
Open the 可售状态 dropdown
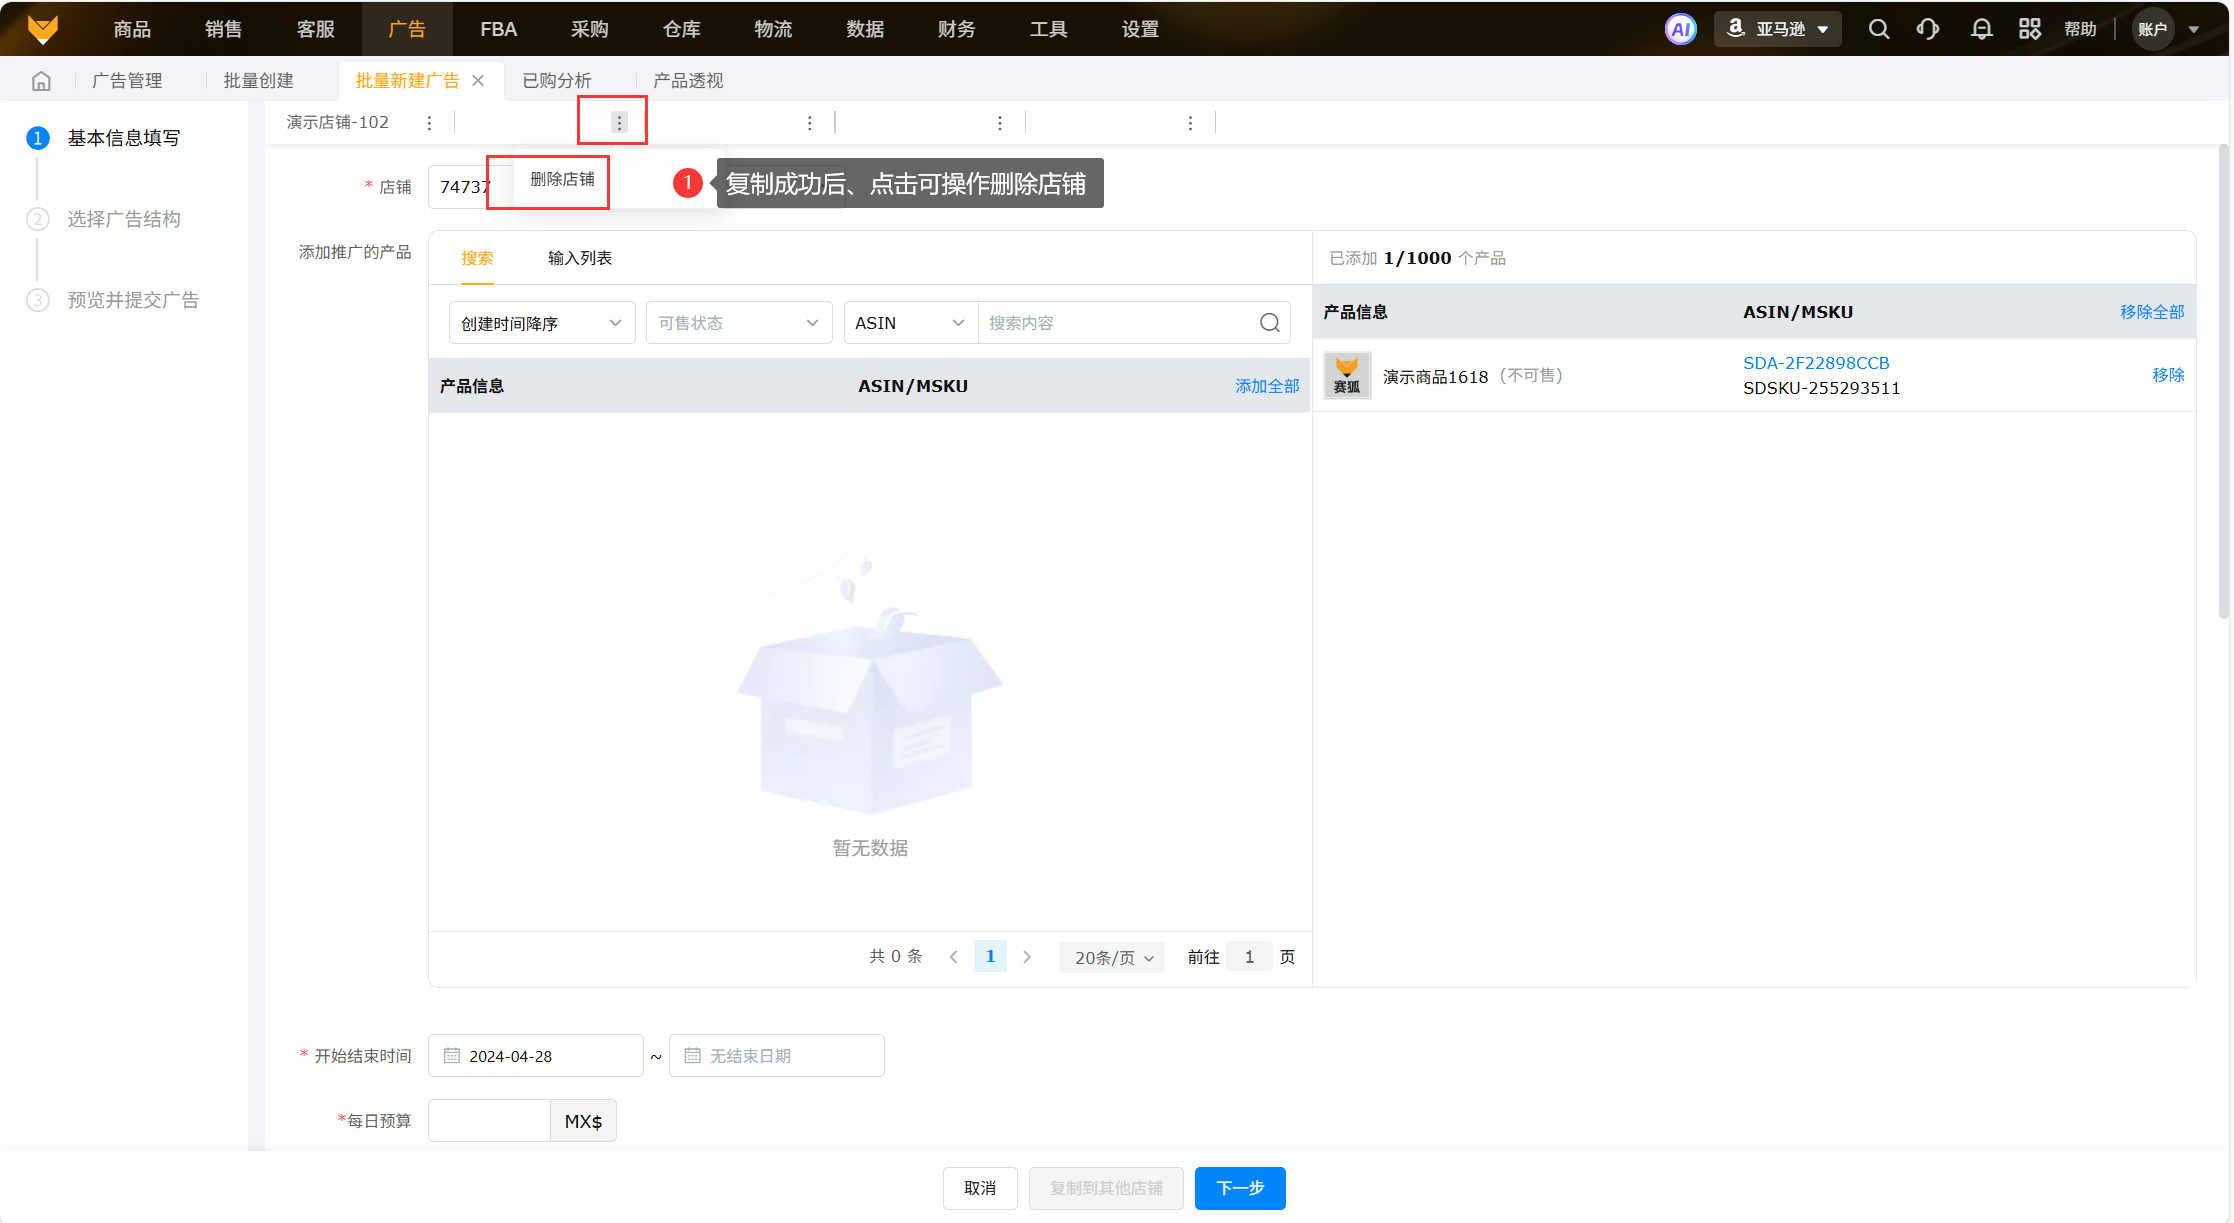(738, 323)
